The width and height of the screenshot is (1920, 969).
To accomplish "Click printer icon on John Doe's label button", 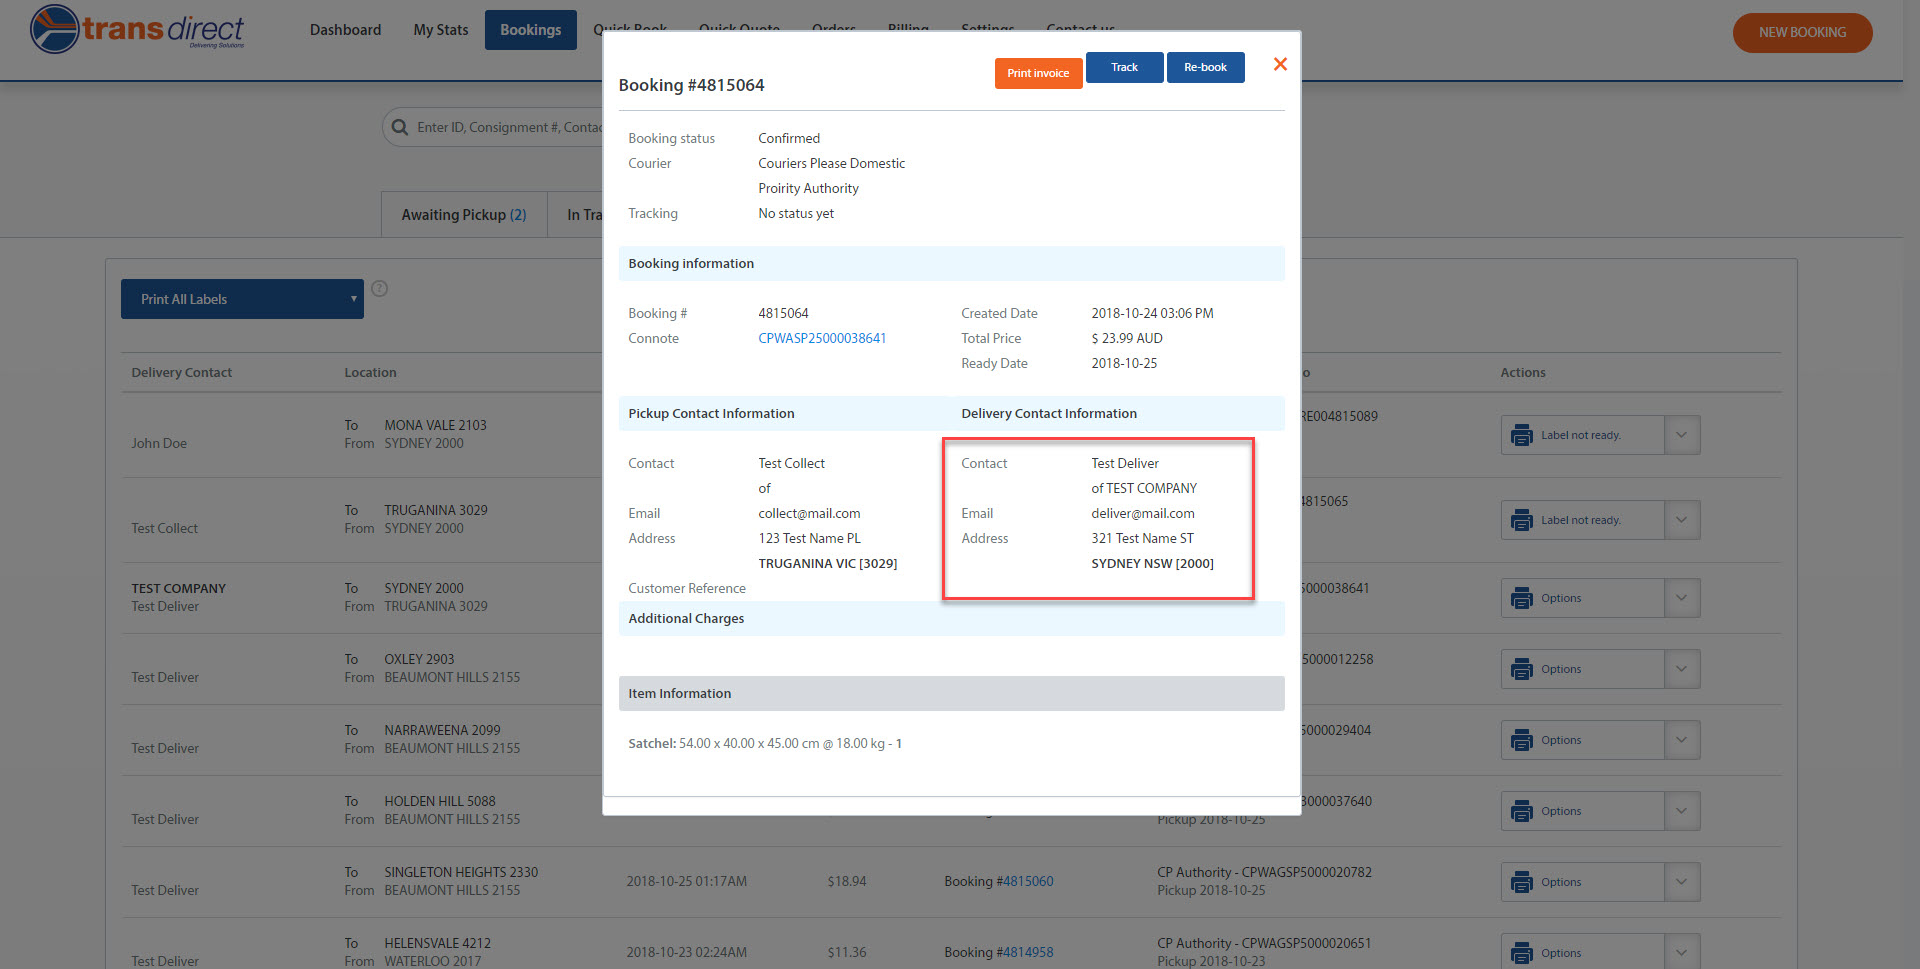I will [1521, 435].
